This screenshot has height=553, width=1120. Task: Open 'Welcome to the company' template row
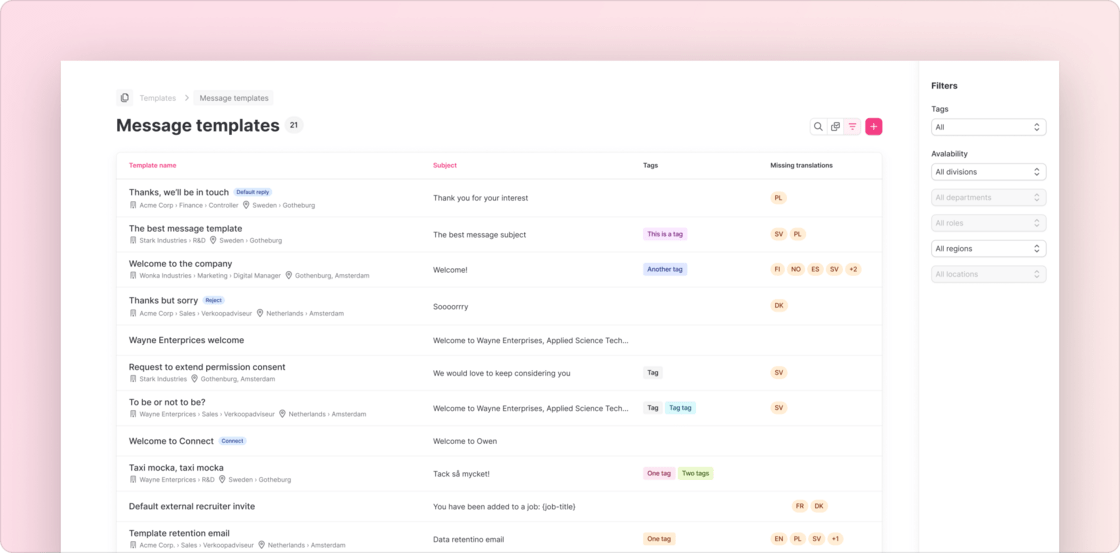click(180, 264)
